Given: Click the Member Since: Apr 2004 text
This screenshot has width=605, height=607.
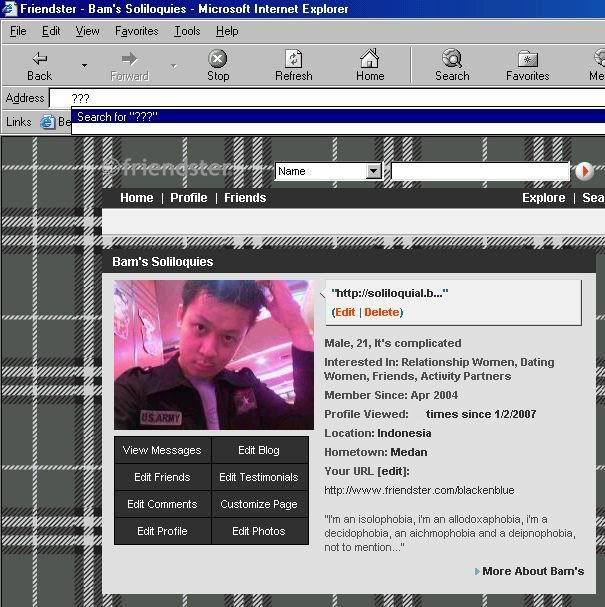Looking at the screenshot, I should 391,395.
